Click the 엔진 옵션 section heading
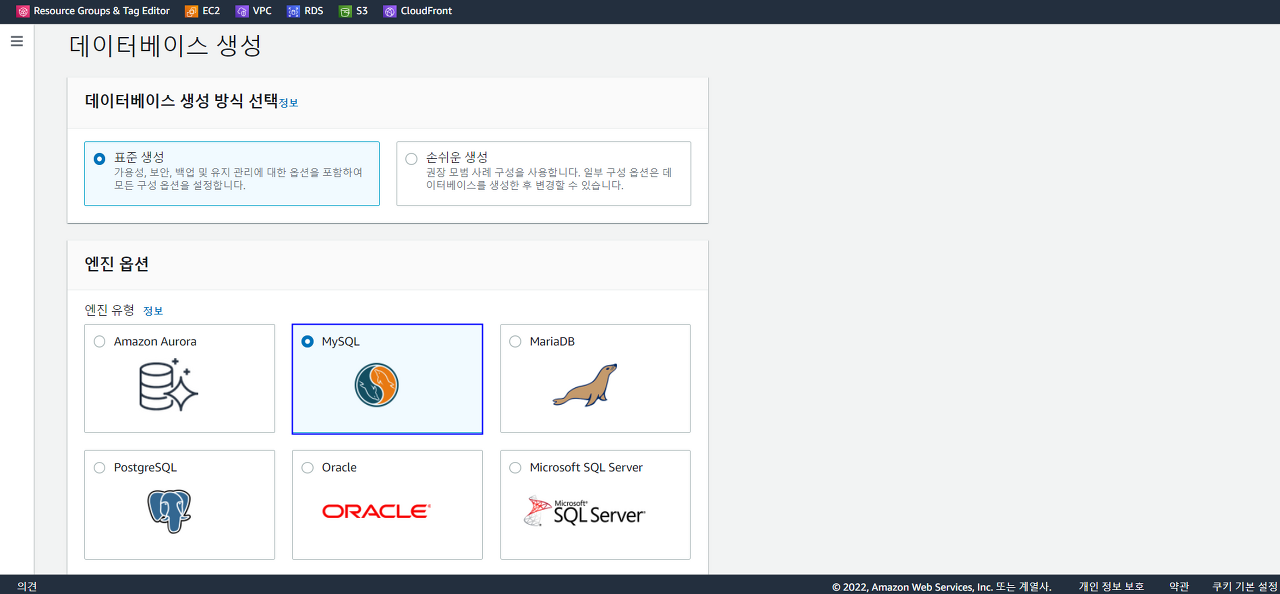Screen dimensions: 1280x594 [x=117, y=264]
